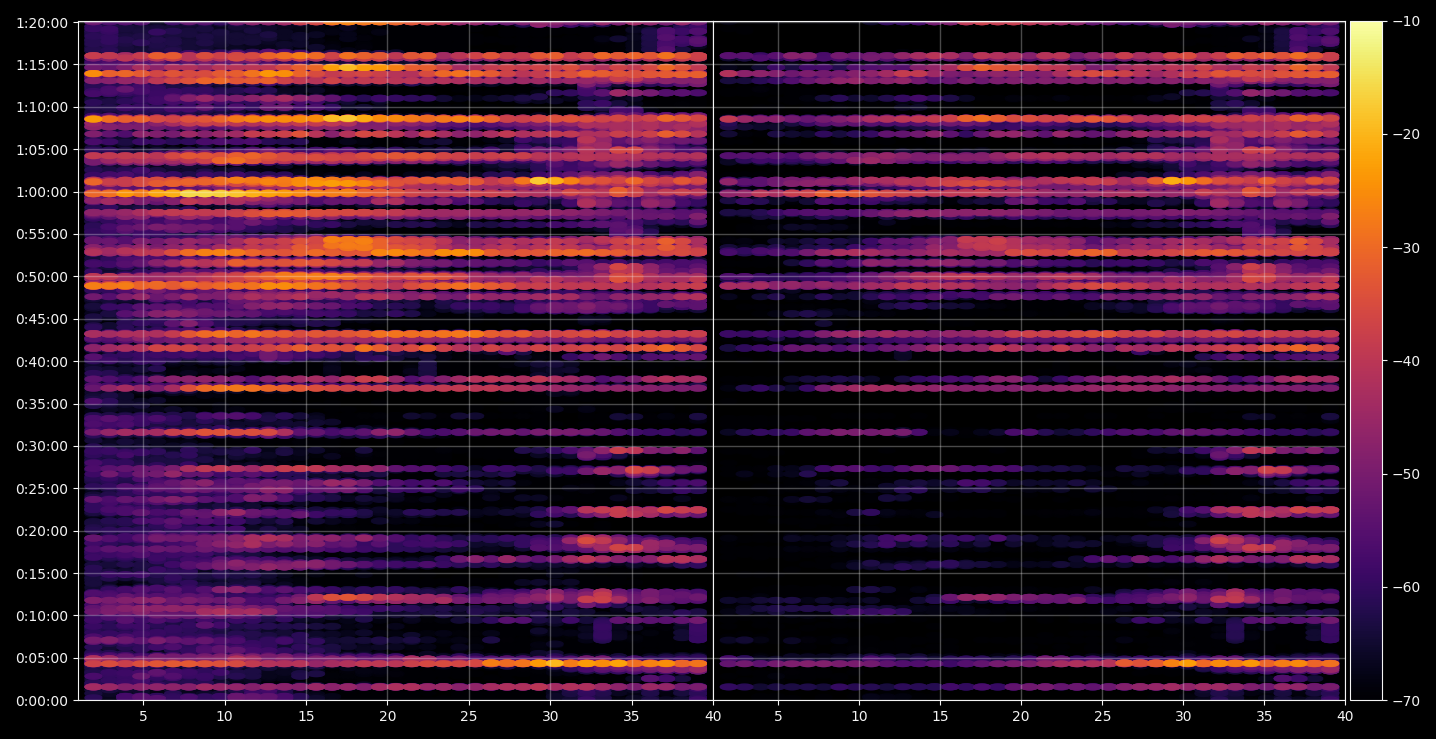Select the 0:40:00 time axis label

tap(42, 361)
